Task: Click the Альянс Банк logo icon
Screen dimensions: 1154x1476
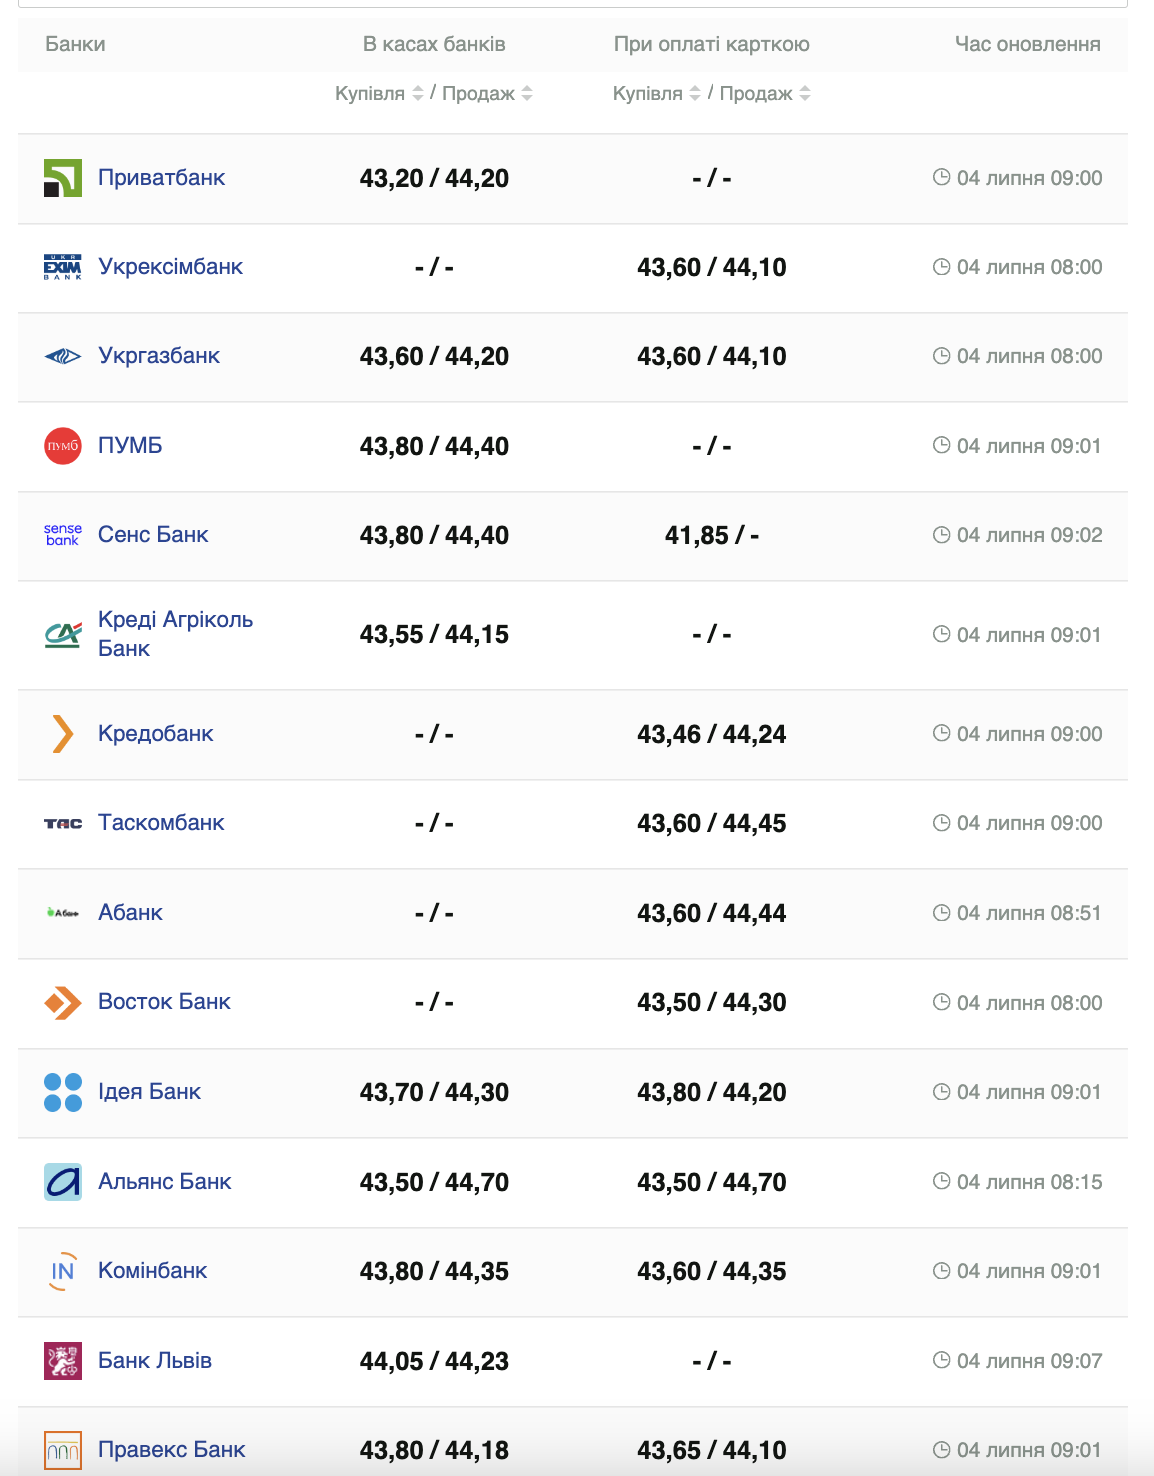Action: coord(63,1182)
